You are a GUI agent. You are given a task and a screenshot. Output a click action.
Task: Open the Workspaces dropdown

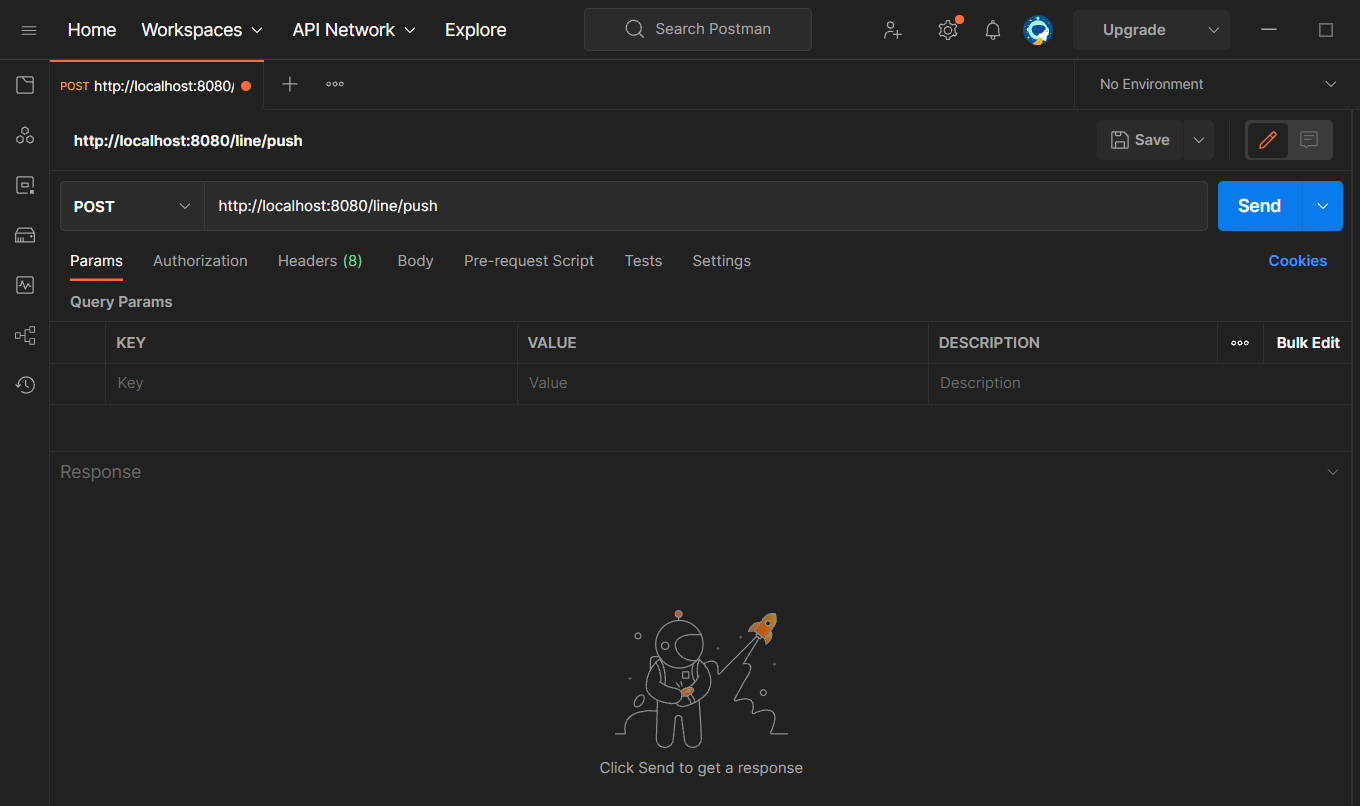click(203, 30)
